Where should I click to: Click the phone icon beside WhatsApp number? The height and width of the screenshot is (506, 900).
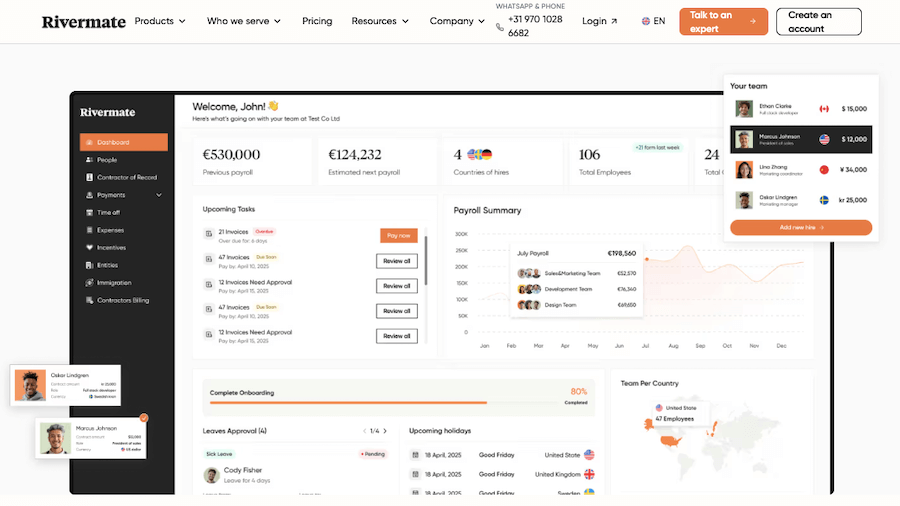500,27
